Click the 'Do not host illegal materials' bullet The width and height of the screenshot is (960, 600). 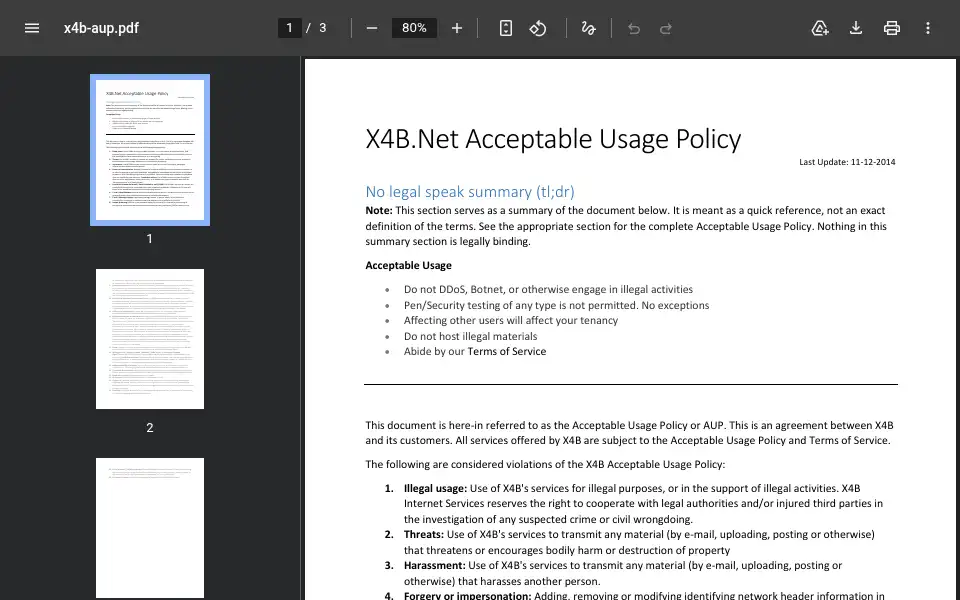click(x=470, y=336)
